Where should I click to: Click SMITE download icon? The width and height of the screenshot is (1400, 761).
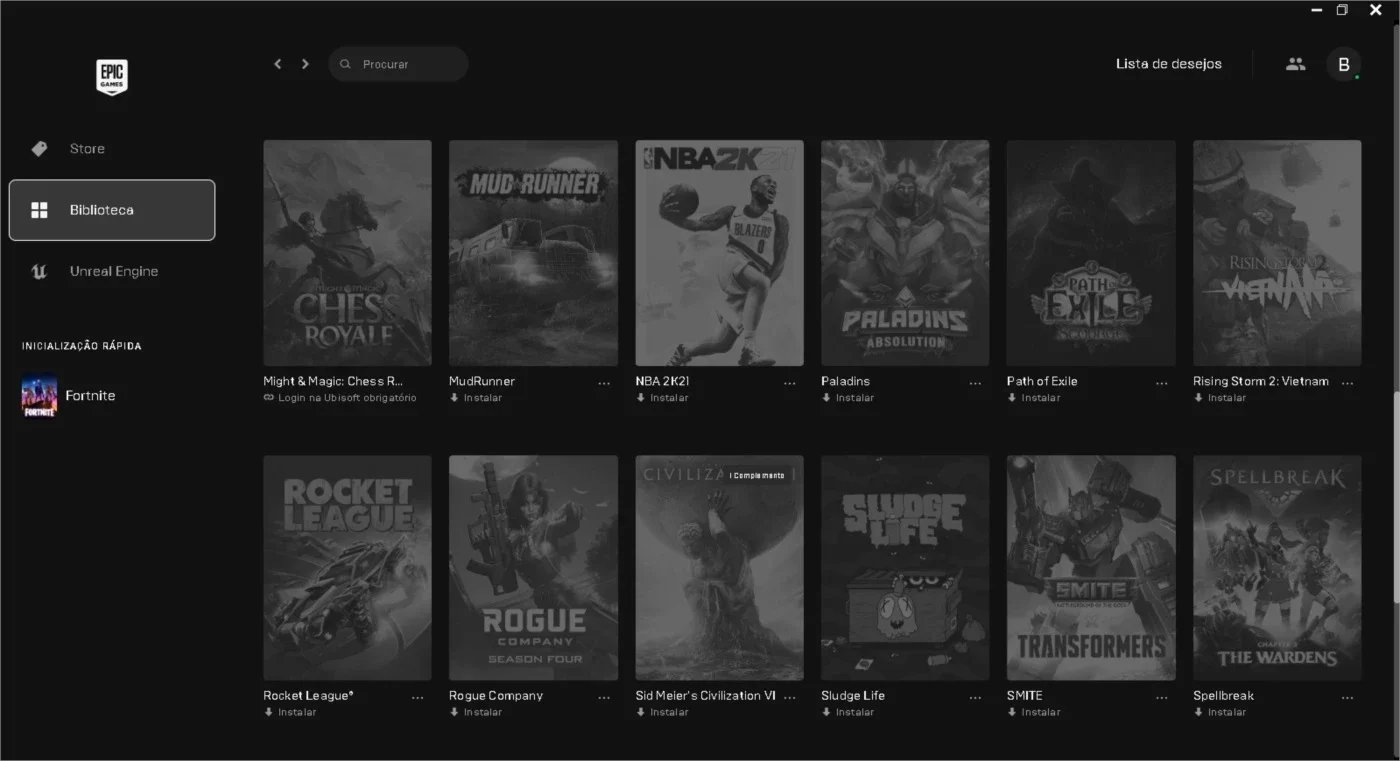click(1012, 712)
